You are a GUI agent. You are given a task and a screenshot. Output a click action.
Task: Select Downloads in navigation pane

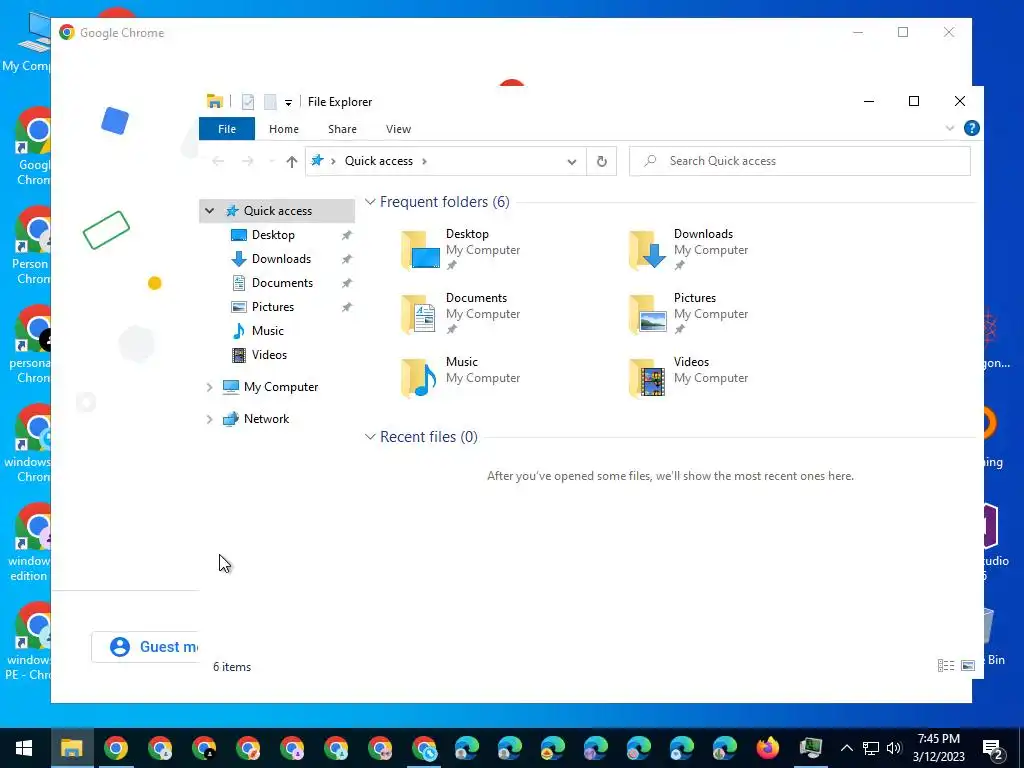(x=281, y=259)
